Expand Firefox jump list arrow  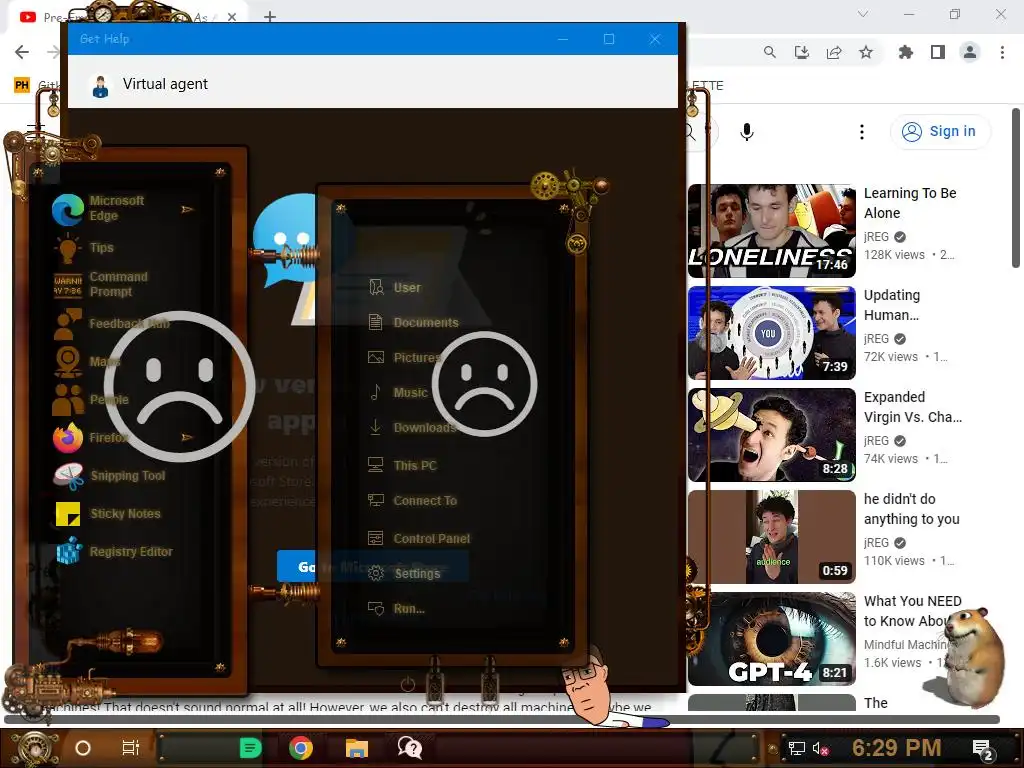click(x=187, y=437)
